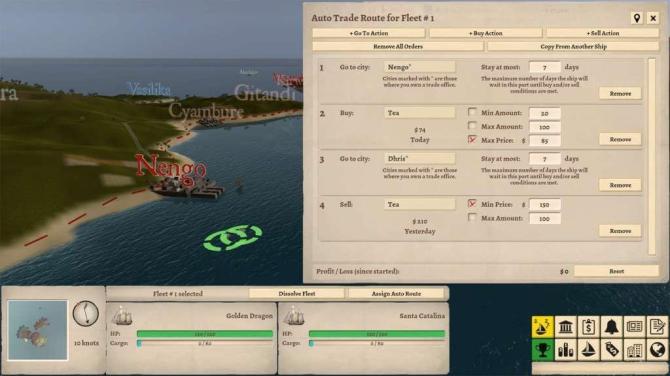Open the Dhris city dropdown in step 3
670x376 pixels.
pyautogui.click(x=420, y=159)
